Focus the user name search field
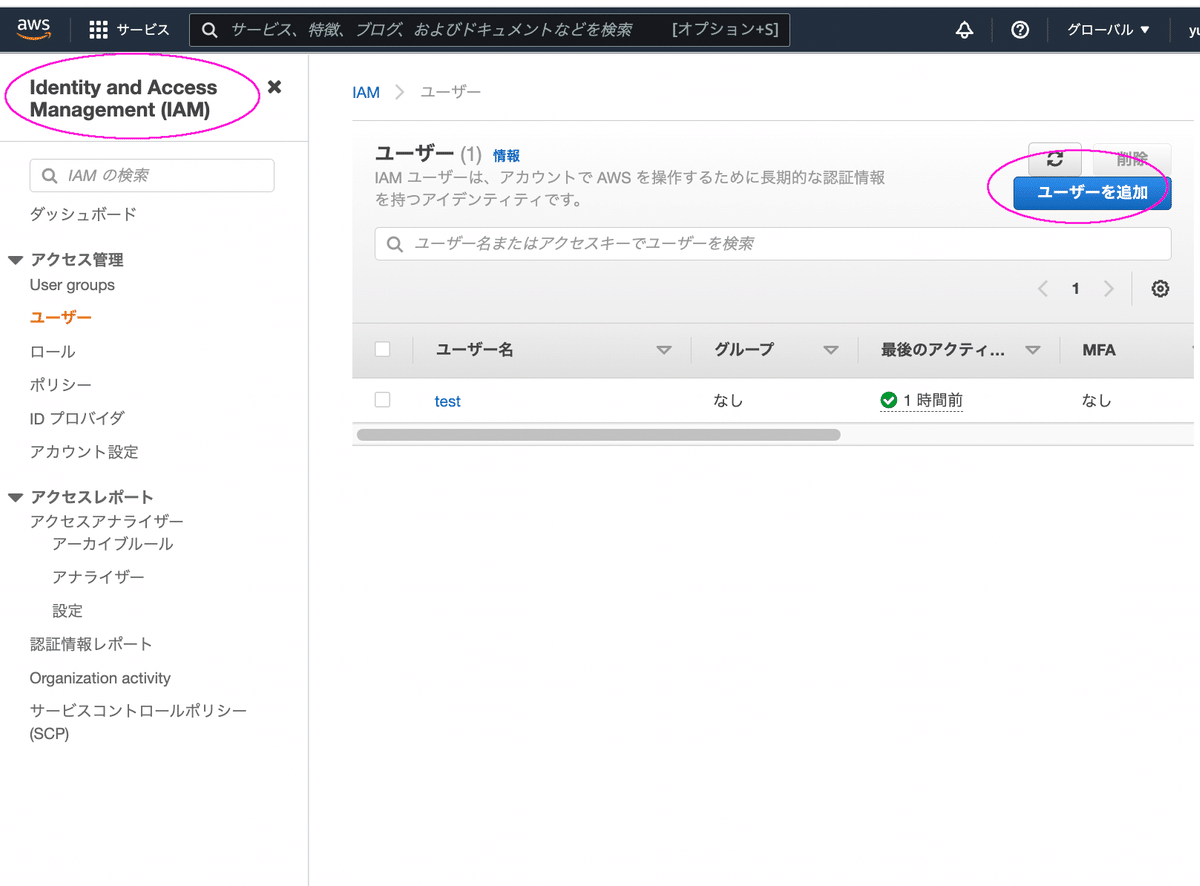The width and height of the screenshot is (1200, 886). 773,243
